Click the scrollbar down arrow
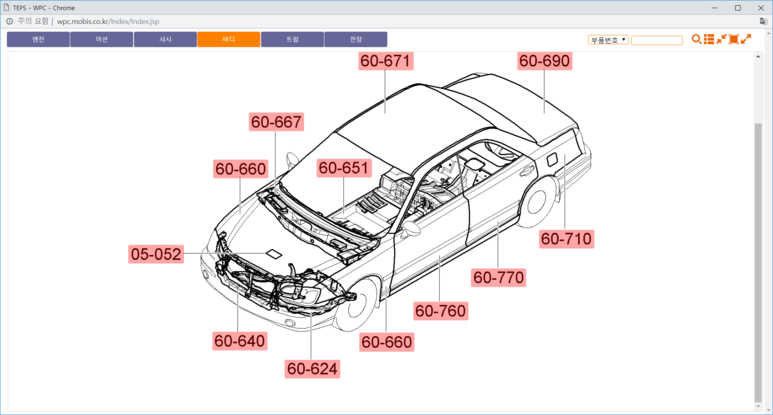773x415 pixels. point(758,407)
